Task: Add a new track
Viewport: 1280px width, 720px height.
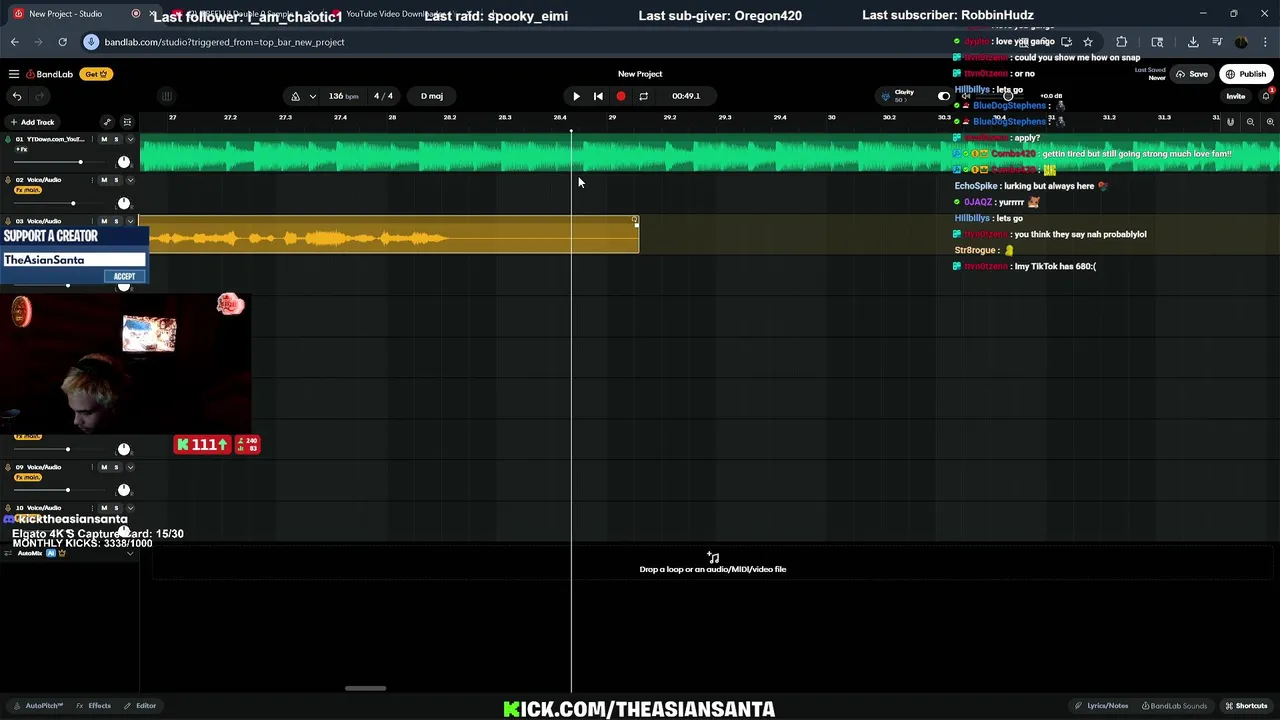Action: click(32, 122)
